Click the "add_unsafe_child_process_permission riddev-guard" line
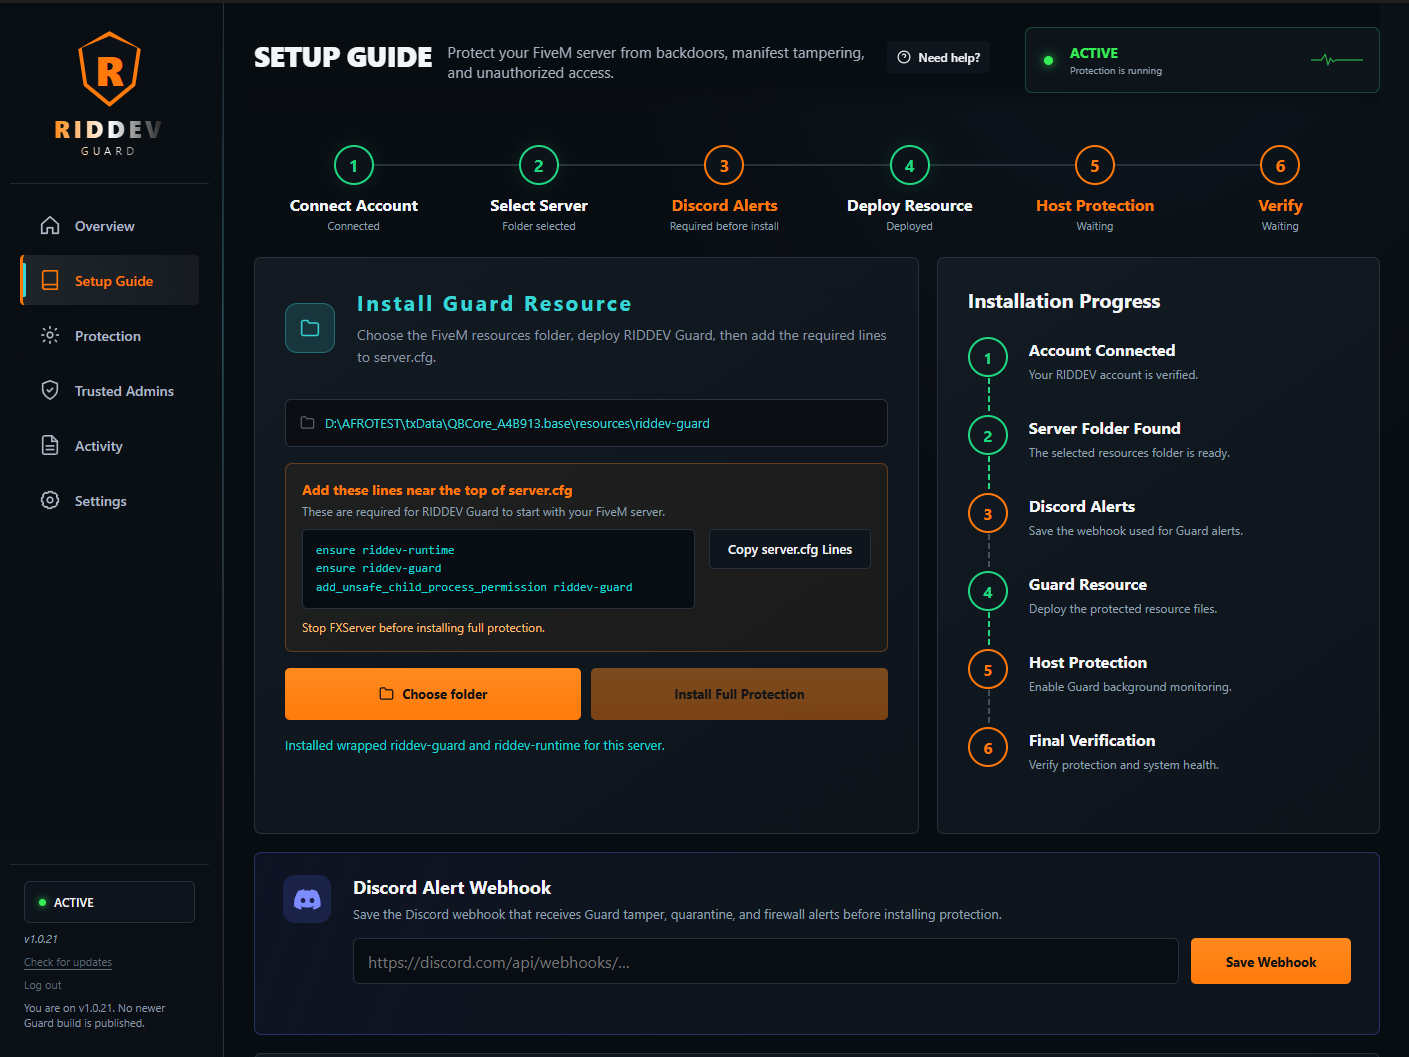Image resolution: width=1409 pixels, height=1057 pixels. point(474,587)
